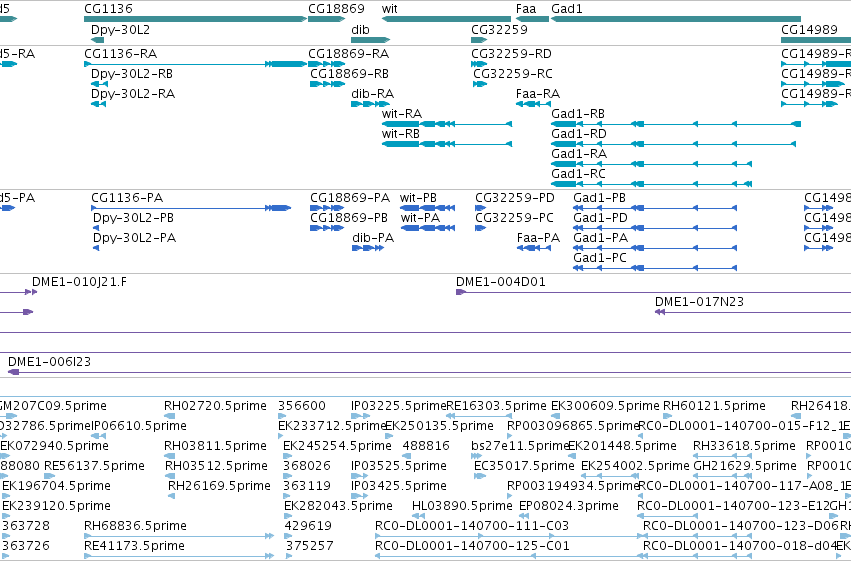The height and width of the screenshot is (561, 851).
Task: Click the dib gene label
Action: point(360,29)
